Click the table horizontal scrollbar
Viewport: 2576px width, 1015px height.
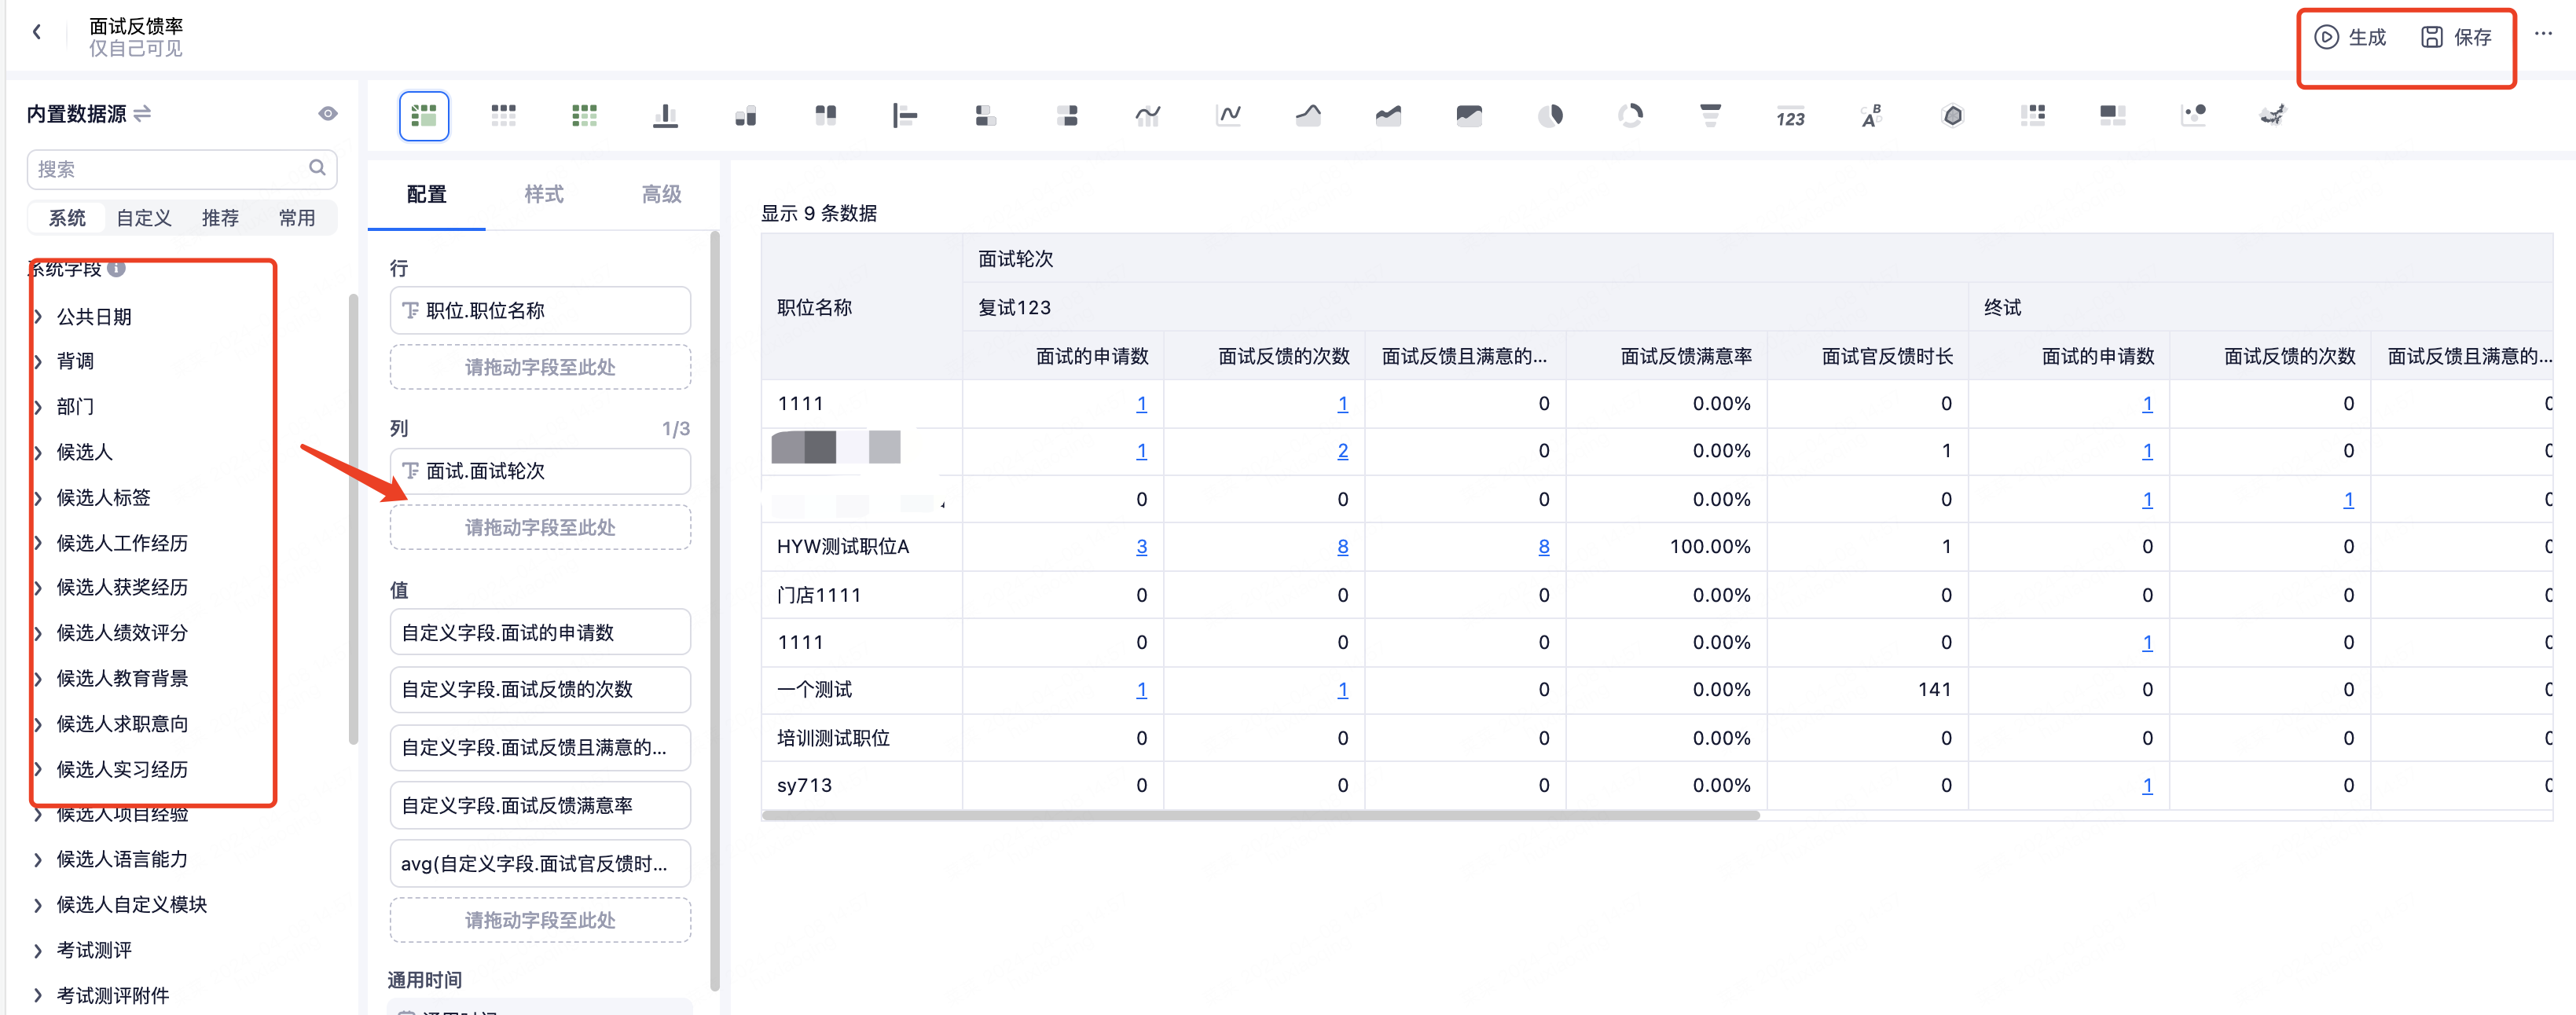point(1260,816)
